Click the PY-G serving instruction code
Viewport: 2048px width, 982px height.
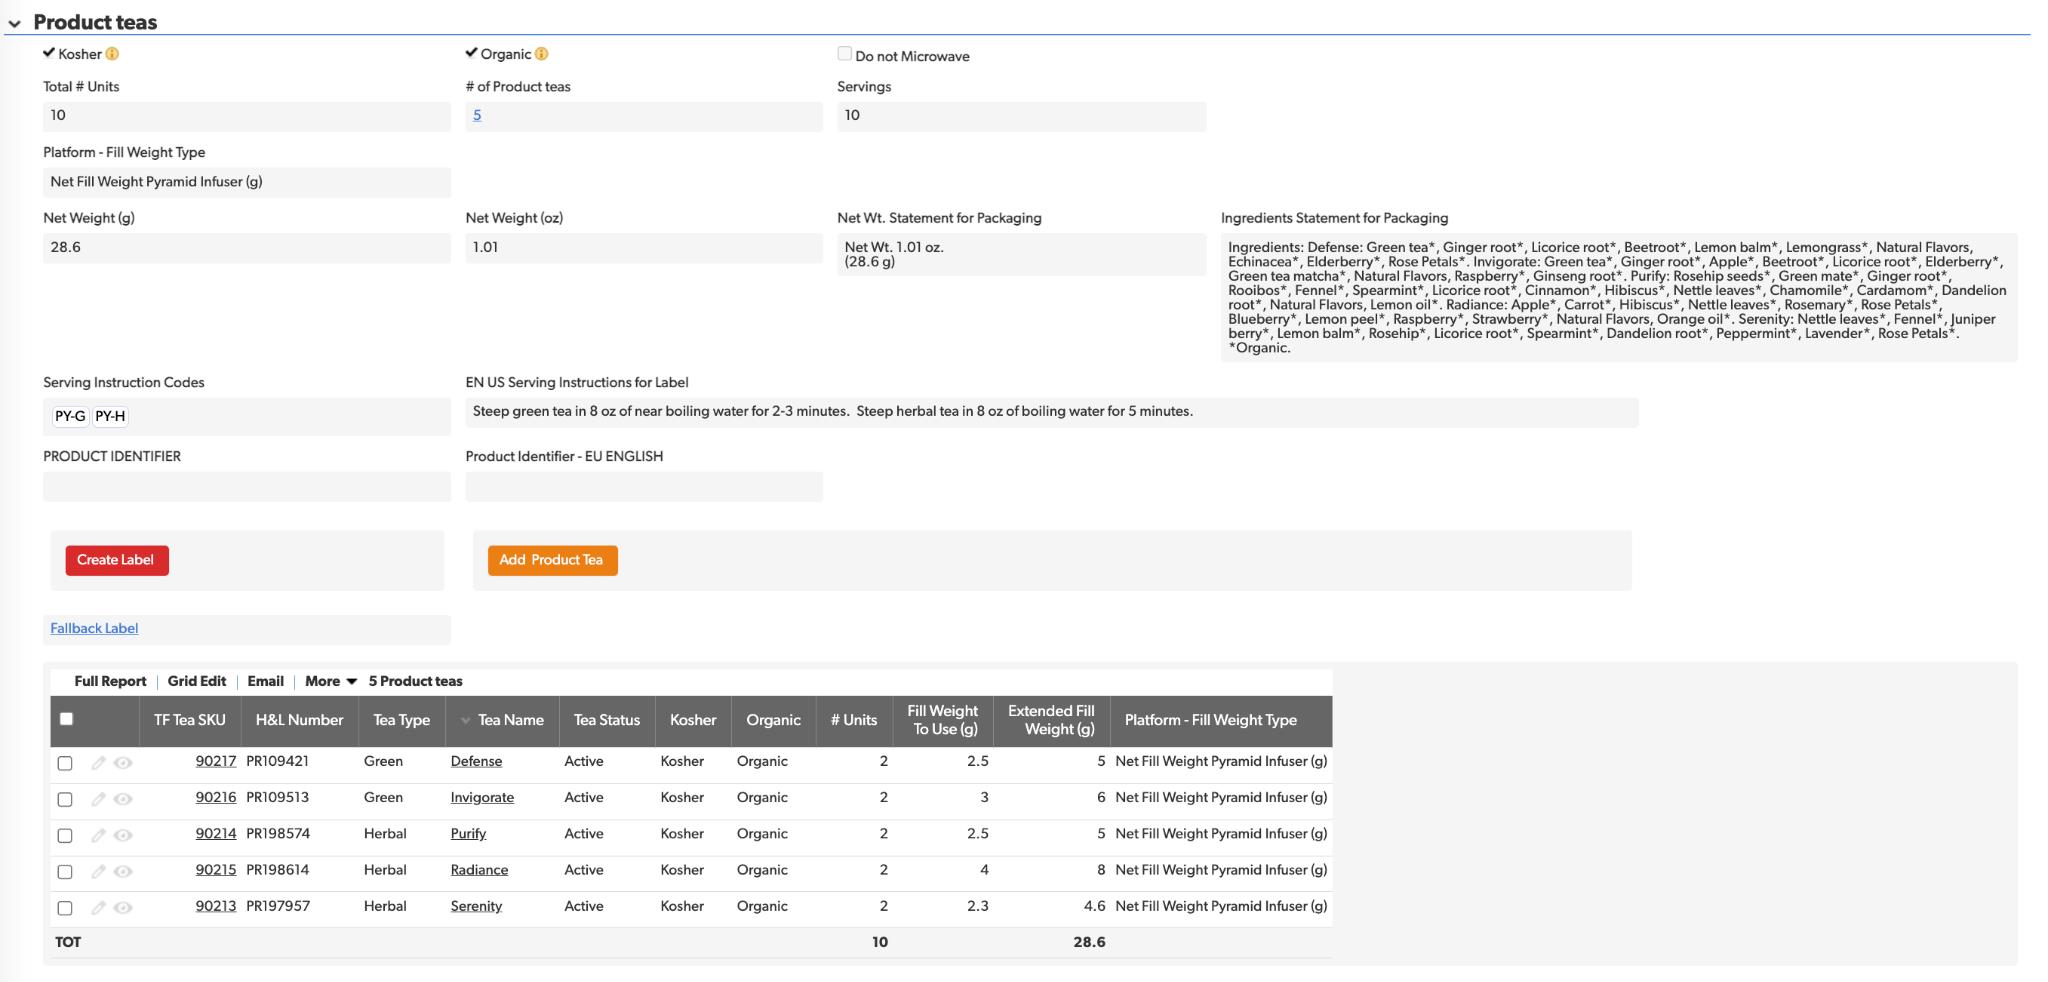pos(70,416)
